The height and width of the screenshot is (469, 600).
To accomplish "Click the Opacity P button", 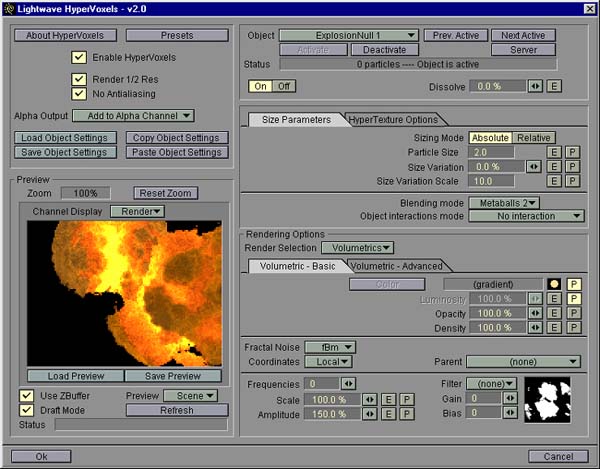I will click(574, 313).
